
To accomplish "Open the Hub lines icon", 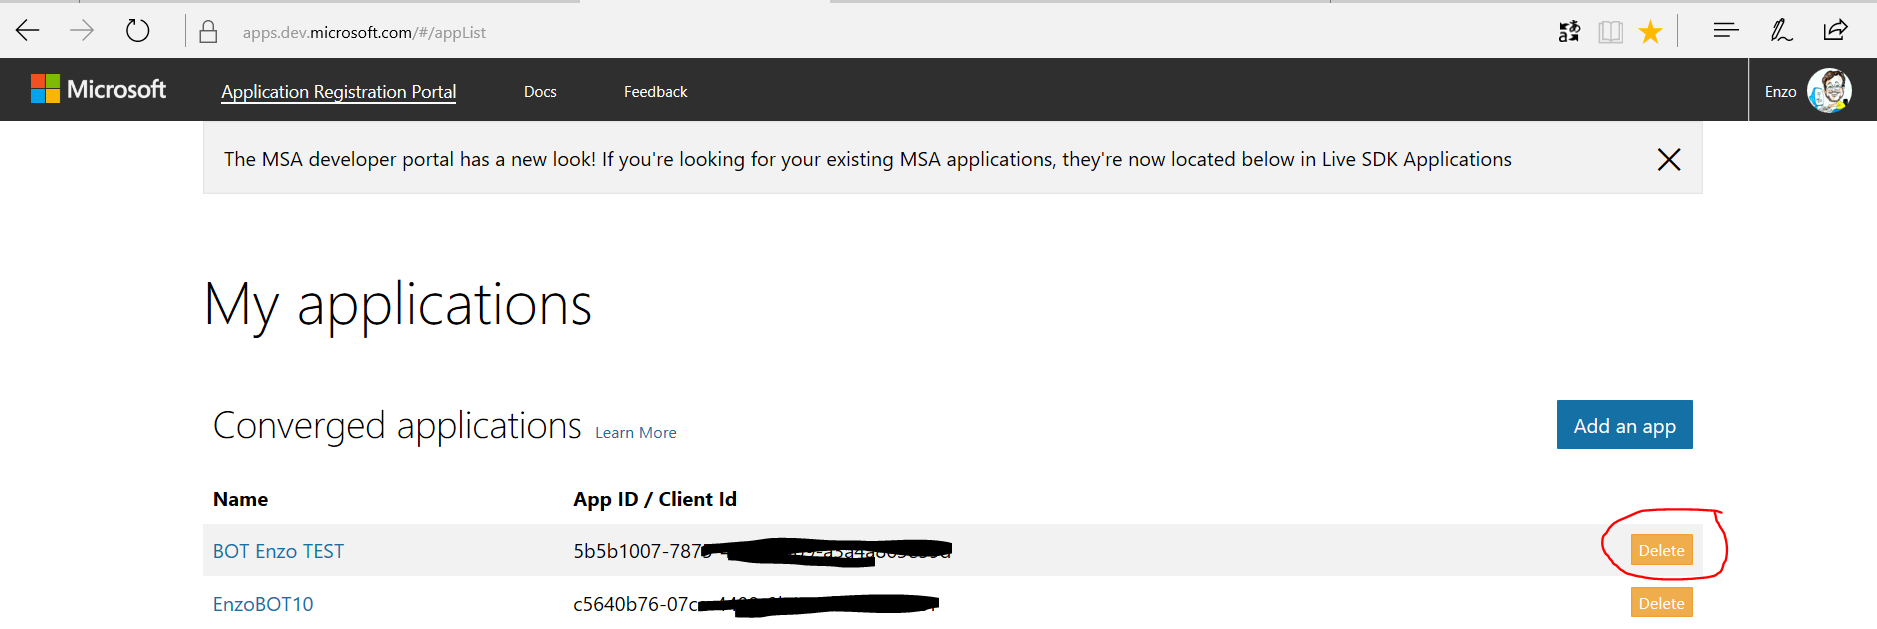I will [x=1726, y=31].
